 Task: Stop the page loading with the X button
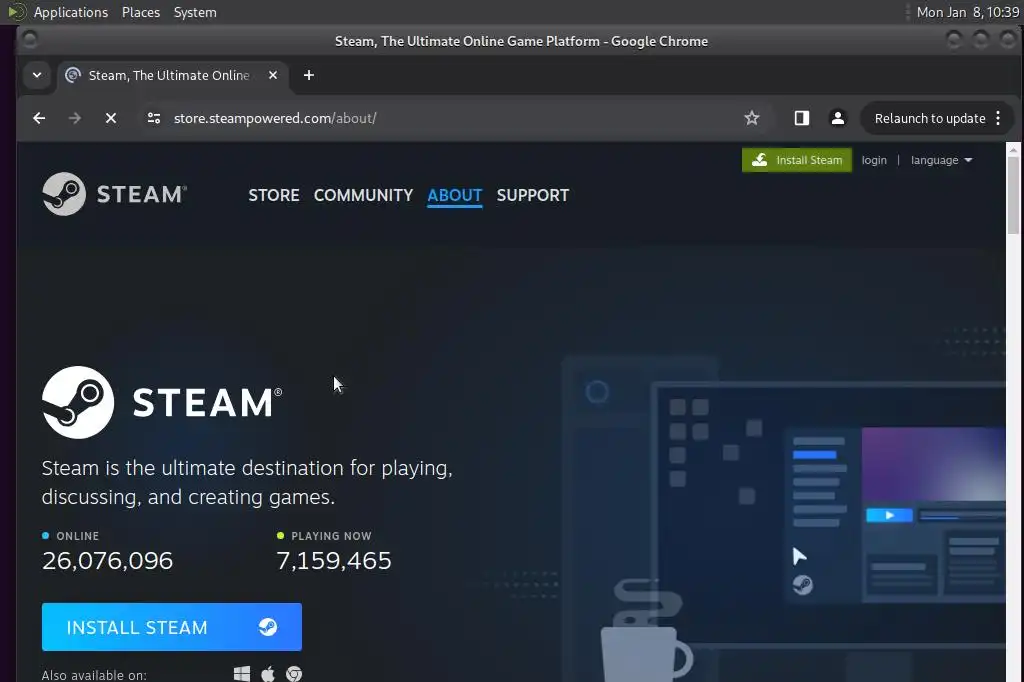coord(111,118)
